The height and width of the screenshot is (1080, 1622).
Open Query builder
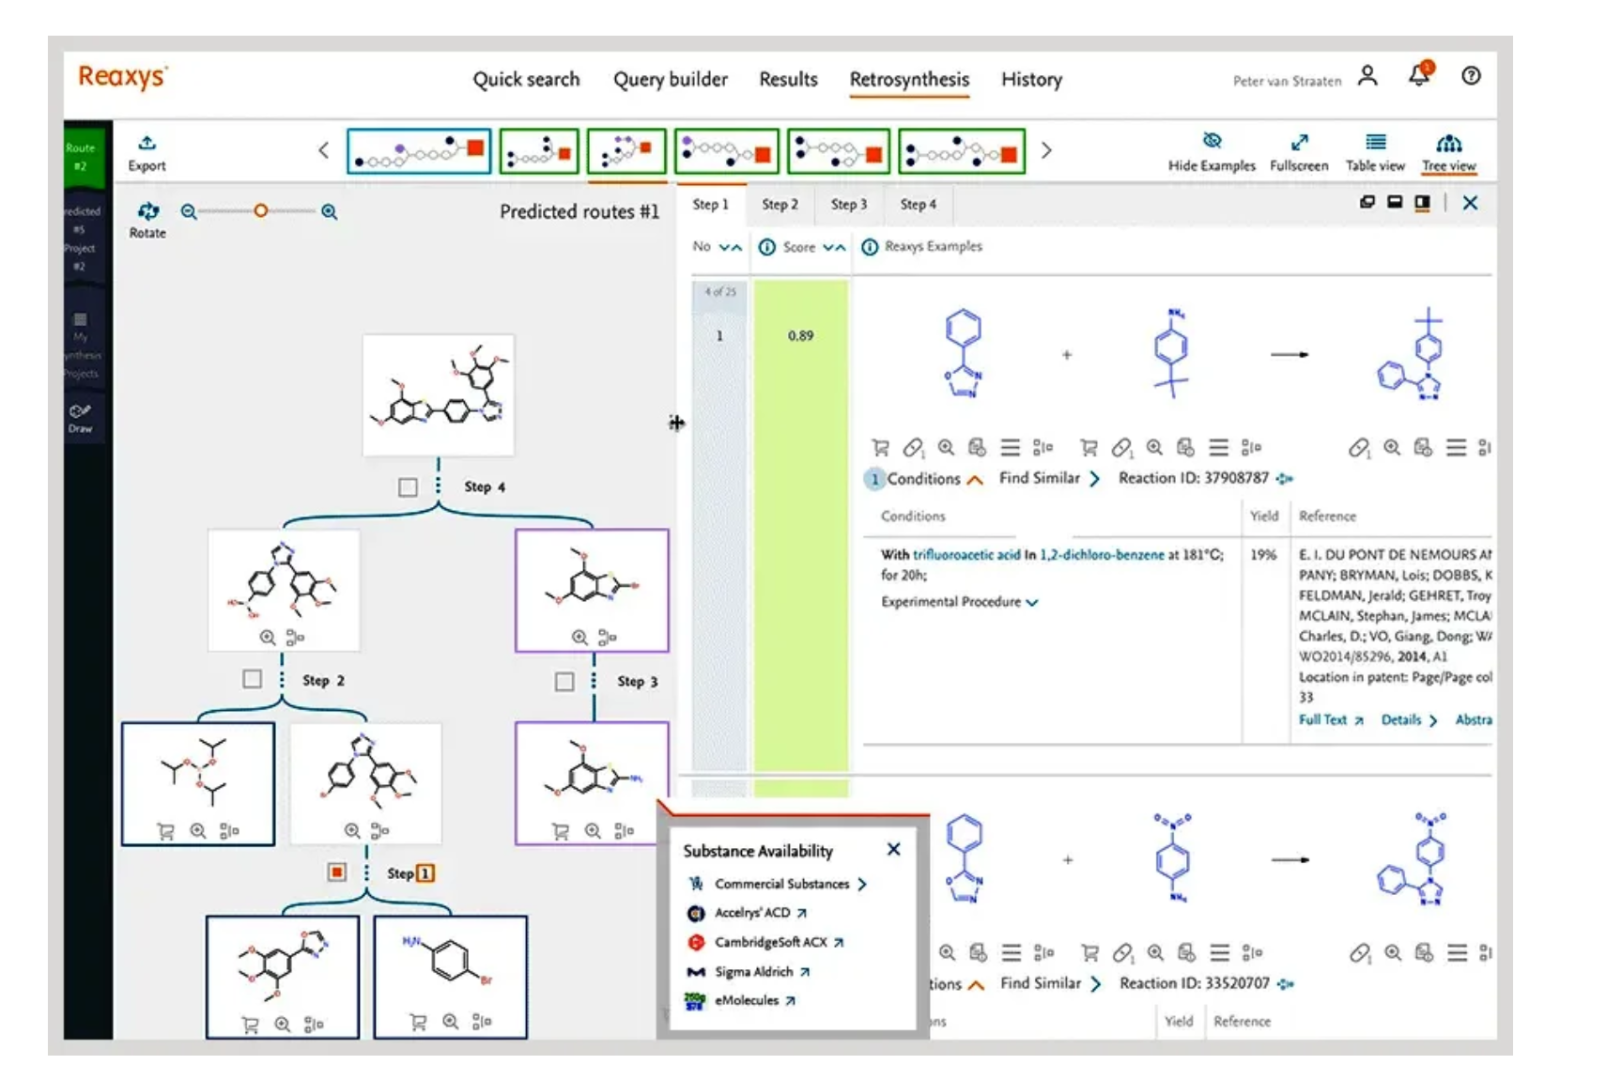(670, 79)
